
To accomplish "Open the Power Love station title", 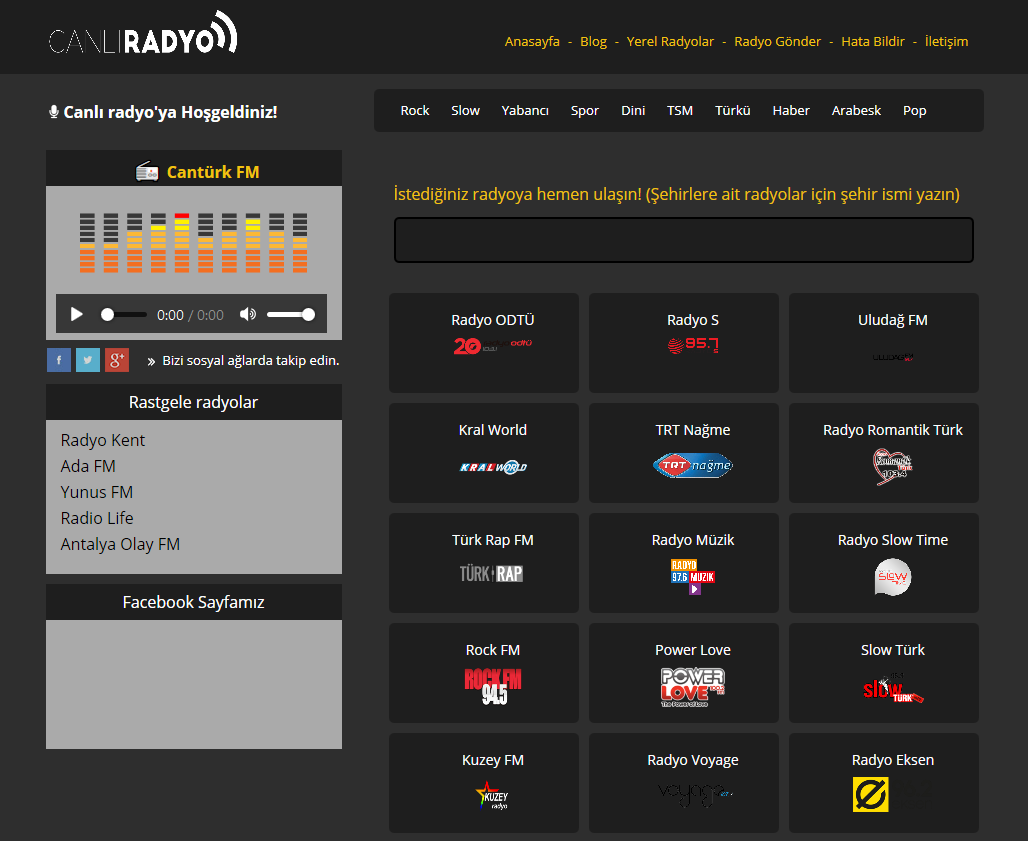I will click(693, 650).
